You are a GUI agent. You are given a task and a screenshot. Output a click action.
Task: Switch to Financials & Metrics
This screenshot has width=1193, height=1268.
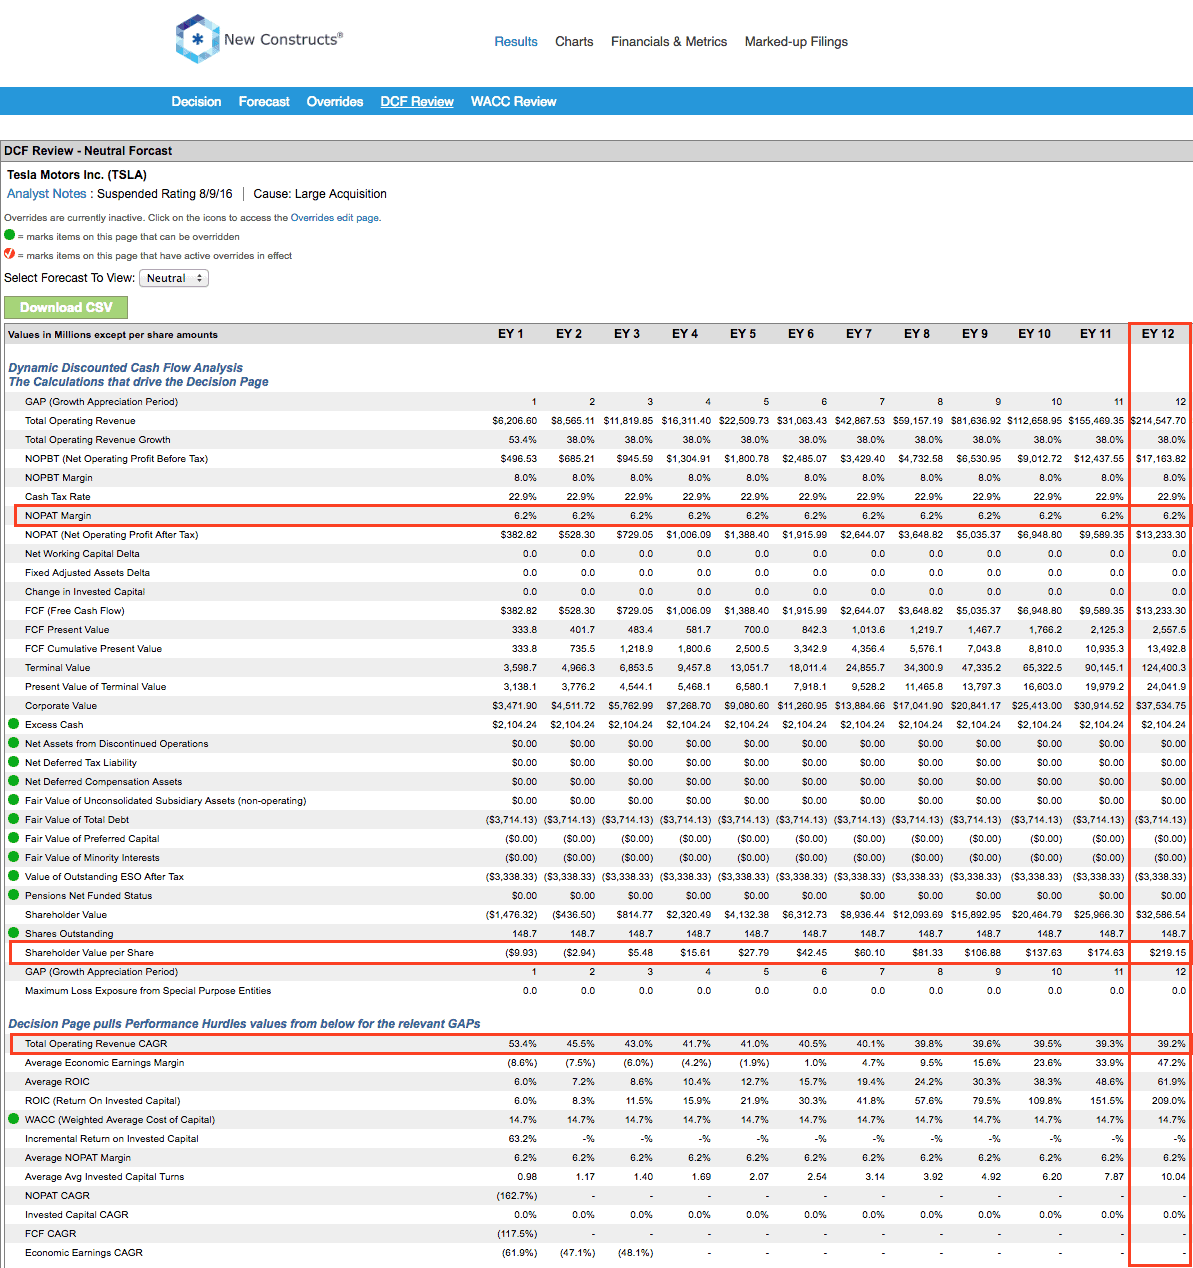tap(669, 42)
